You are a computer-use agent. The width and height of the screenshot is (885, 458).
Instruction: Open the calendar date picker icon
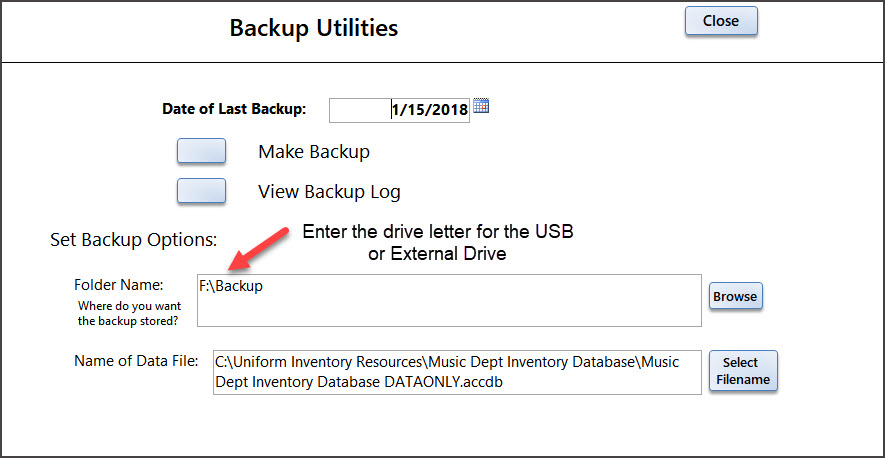(481, 107)
